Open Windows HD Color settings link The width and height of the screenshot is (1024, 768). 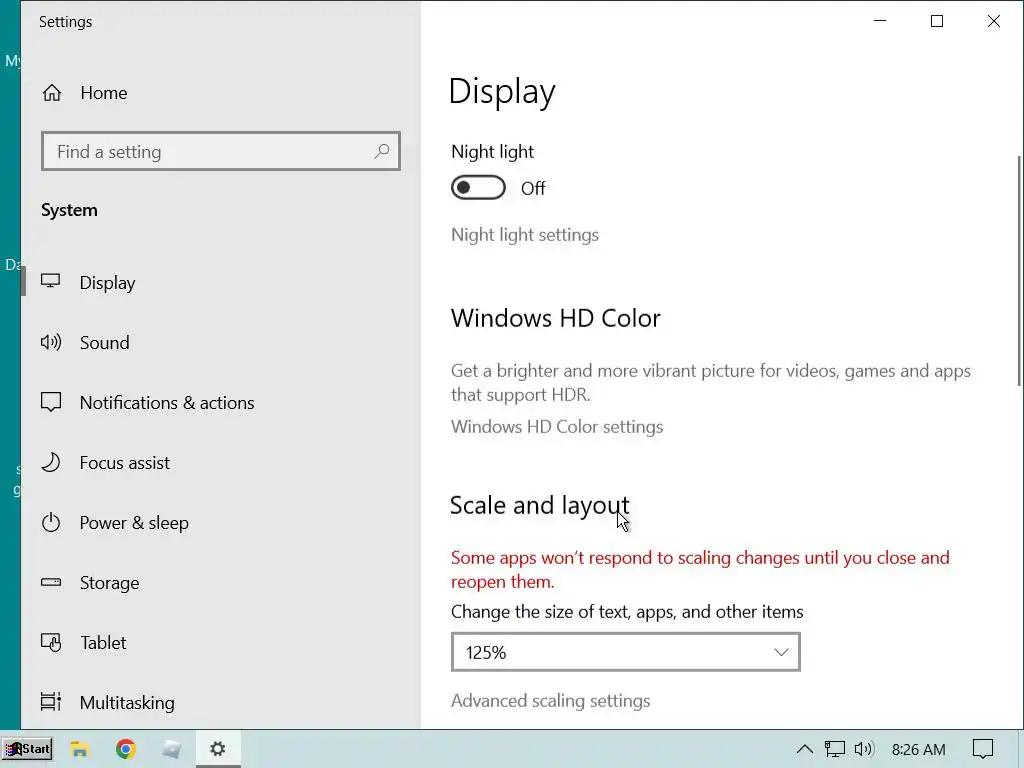[556, 426]
